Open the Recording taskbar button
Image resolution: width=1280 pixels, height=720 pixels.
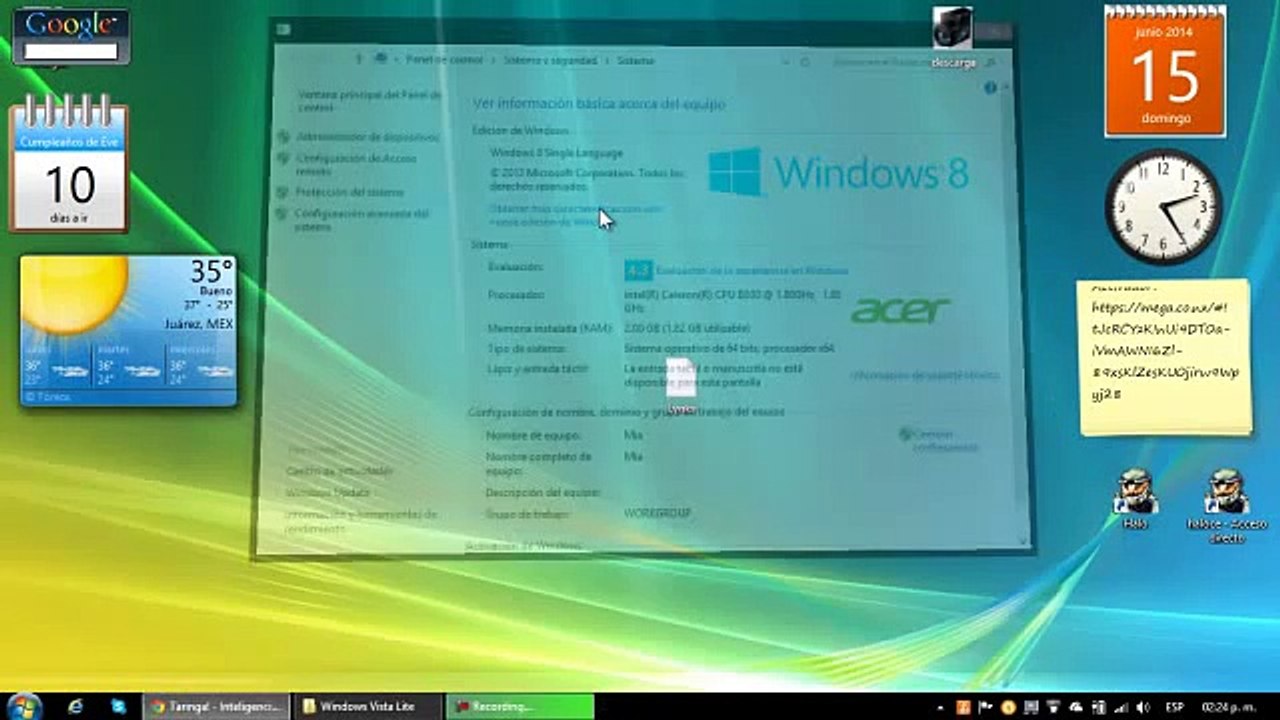click(x=519, y=706)
